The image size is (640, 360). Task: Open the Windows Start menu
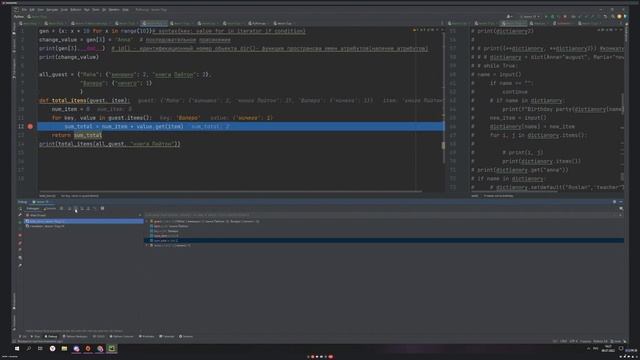[17, 349]
